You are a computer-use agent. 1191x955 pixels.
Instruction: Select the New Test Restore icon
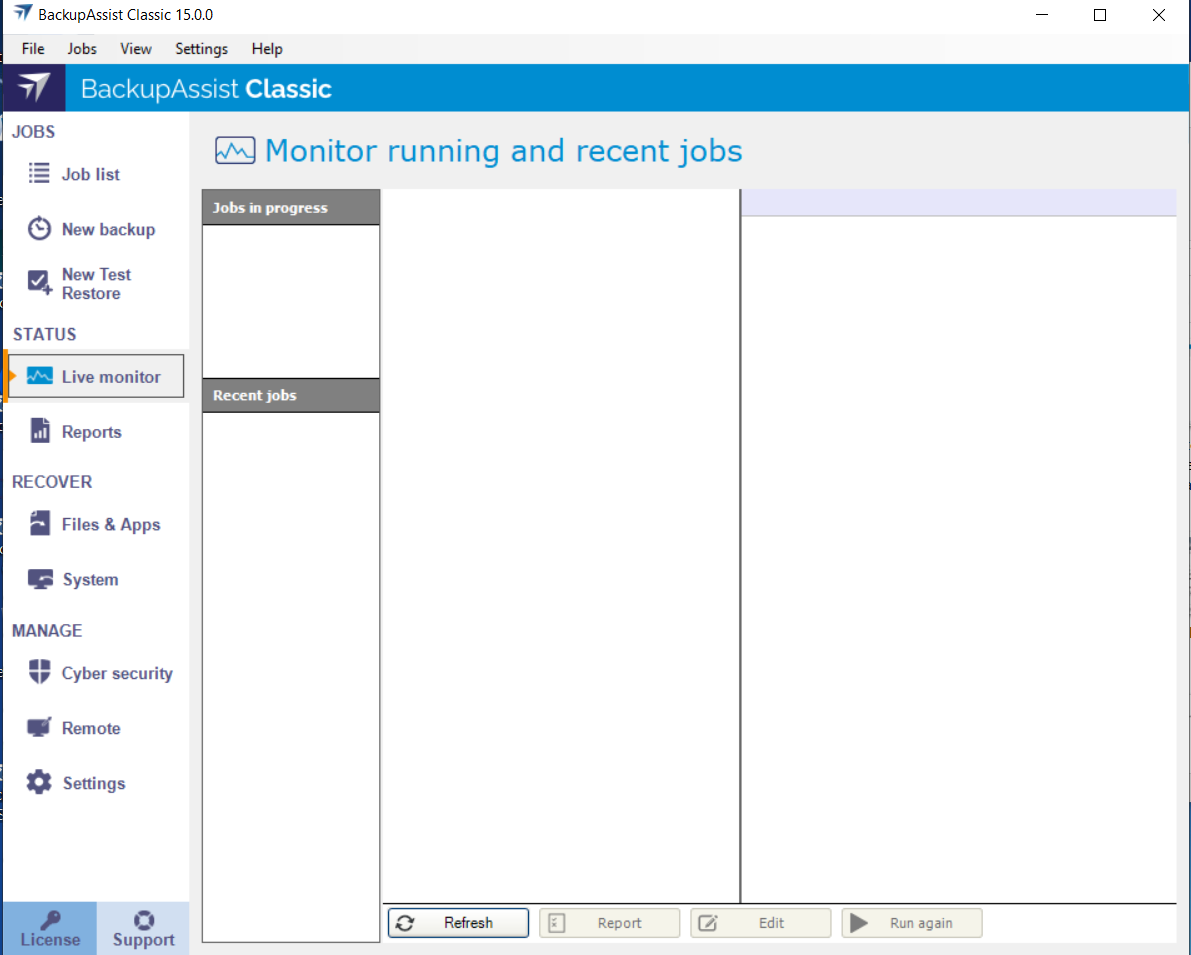point(39,283)
